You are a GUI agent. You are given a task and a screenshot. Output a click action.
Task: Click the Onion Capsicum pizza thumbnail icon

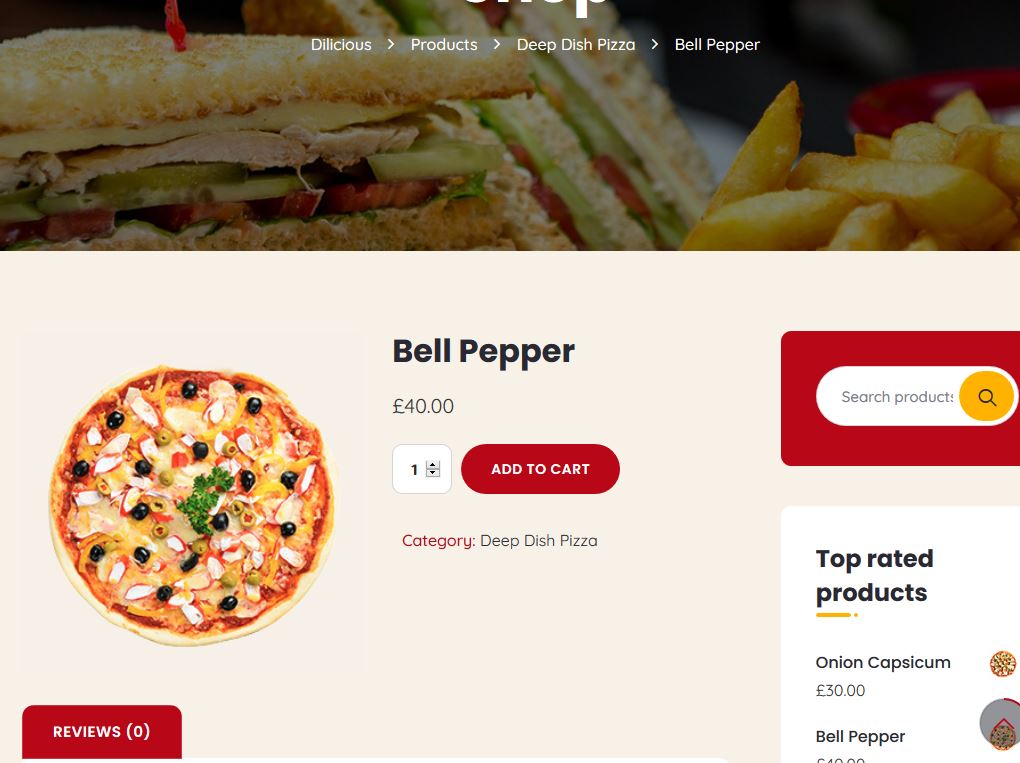click(x=1003, y=664)
